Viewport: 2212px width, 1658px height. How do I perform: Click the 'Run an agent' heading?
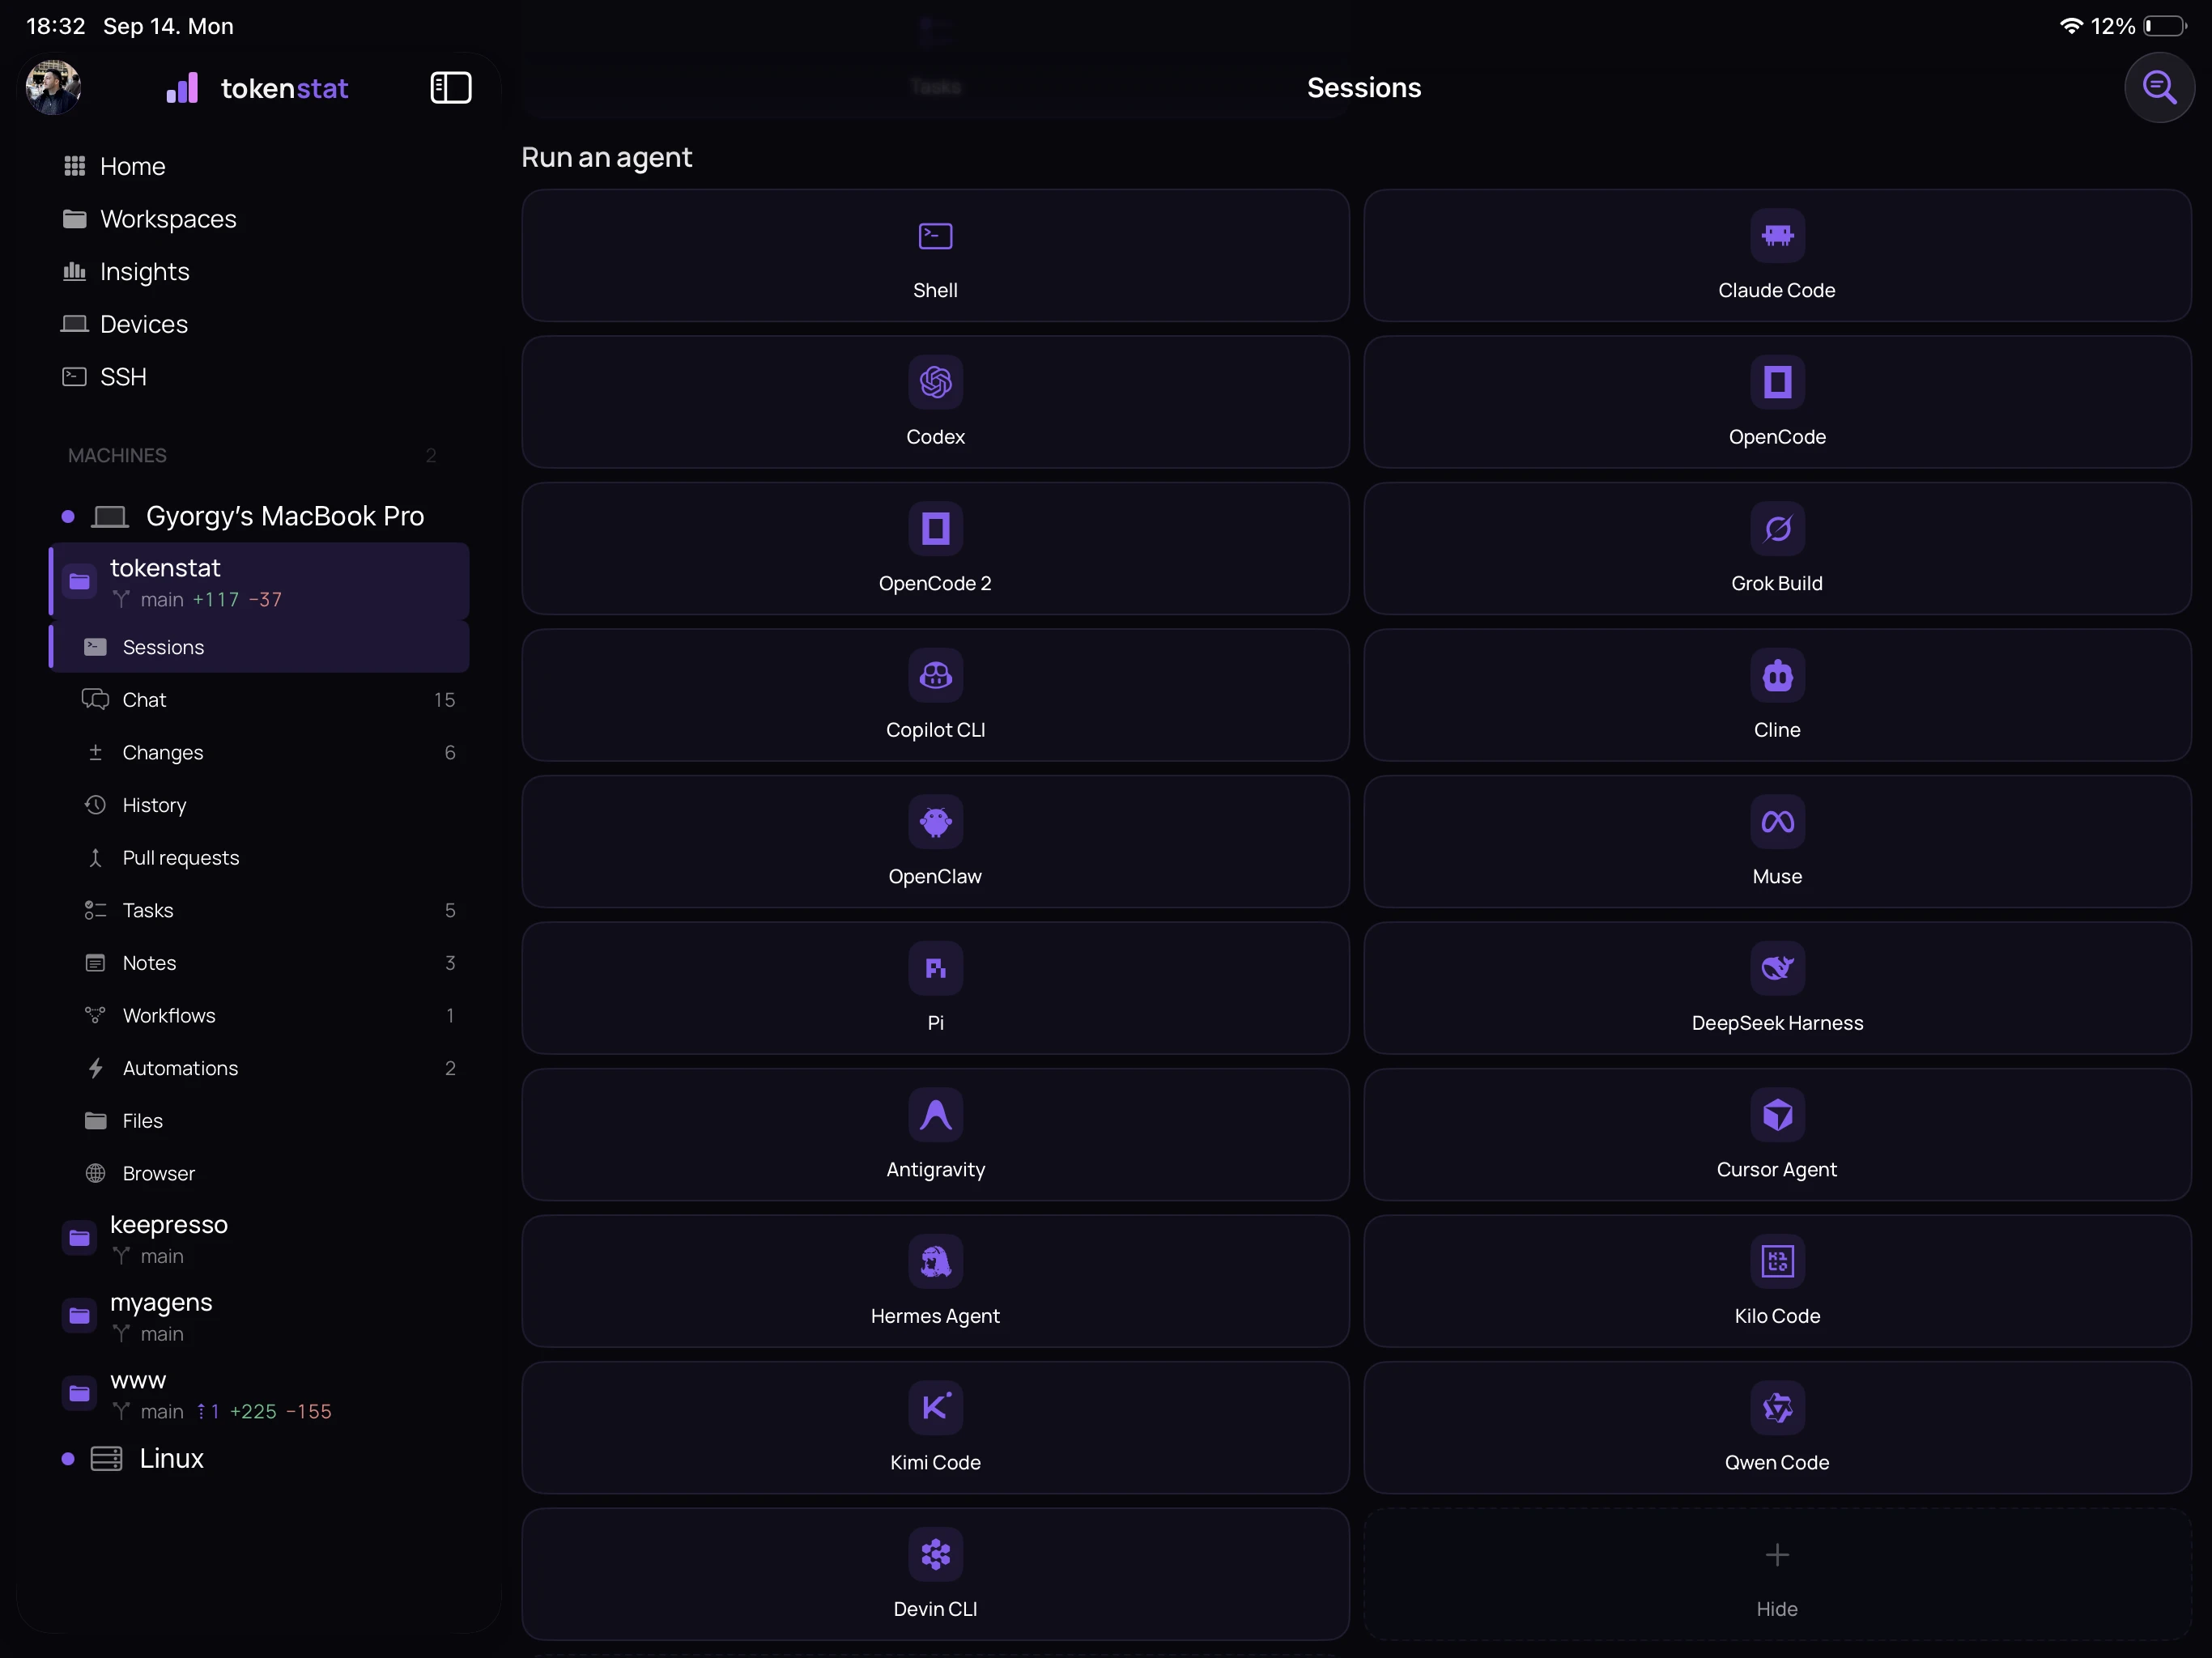tap(607, 157)
